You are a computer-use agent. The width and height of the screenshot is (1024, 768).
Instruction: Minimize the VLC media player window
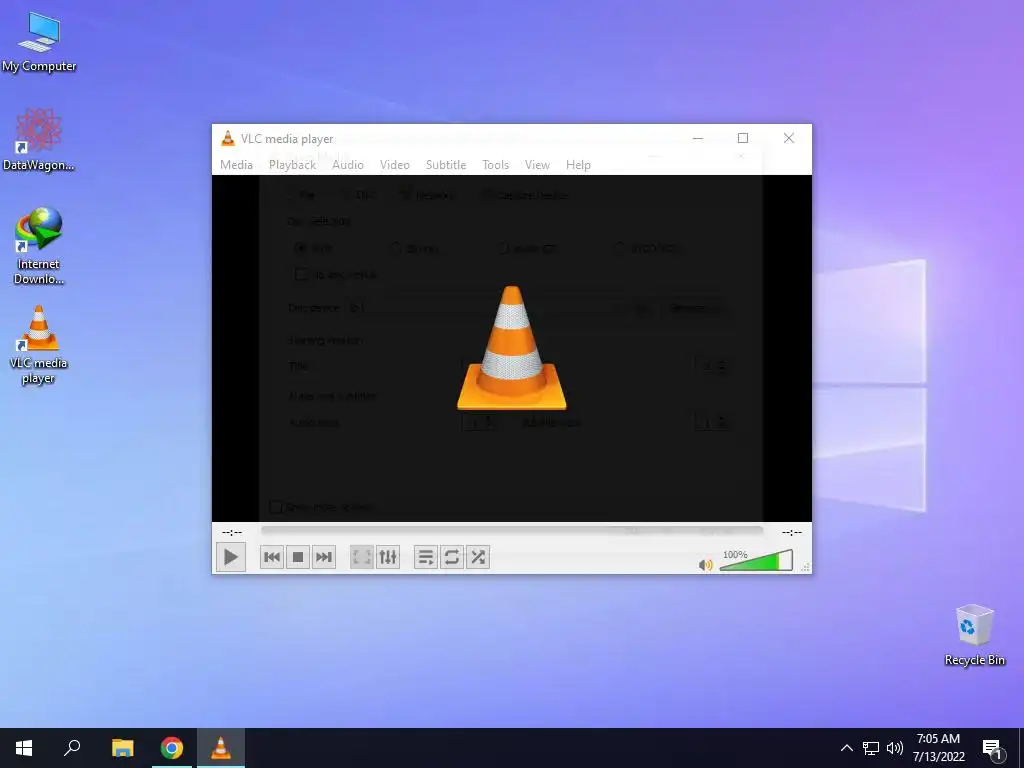tap(697, 138)
